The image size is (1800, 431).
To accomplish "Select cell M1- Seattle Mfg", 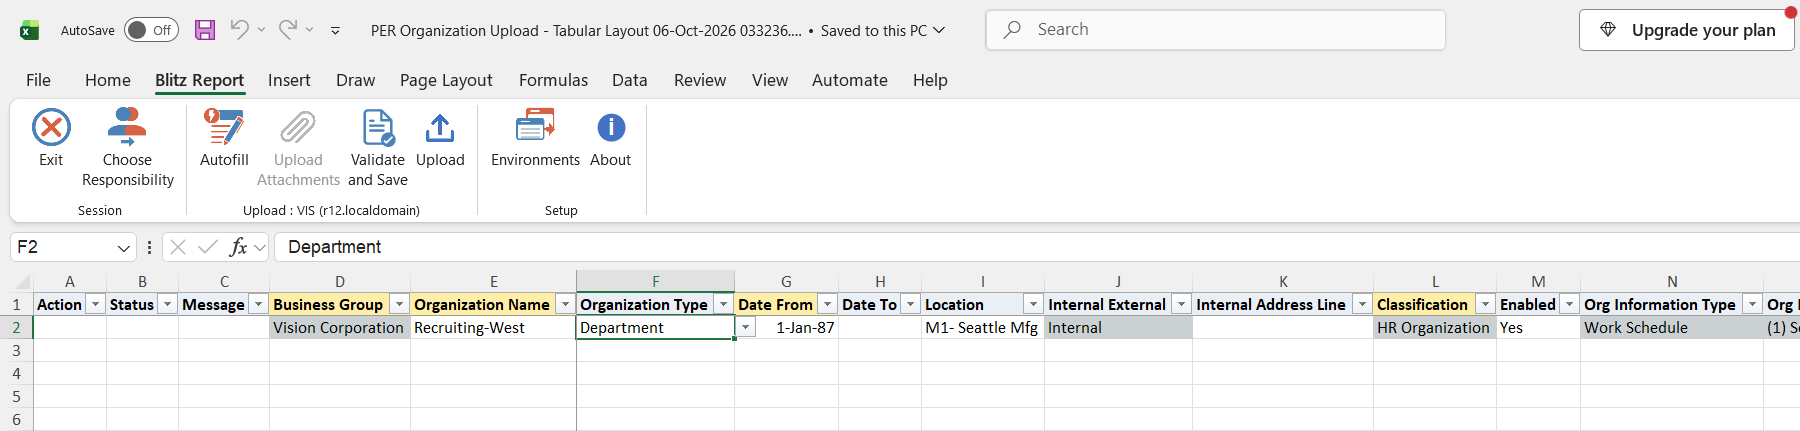I will pyautogui.click(x=982, y=328).
